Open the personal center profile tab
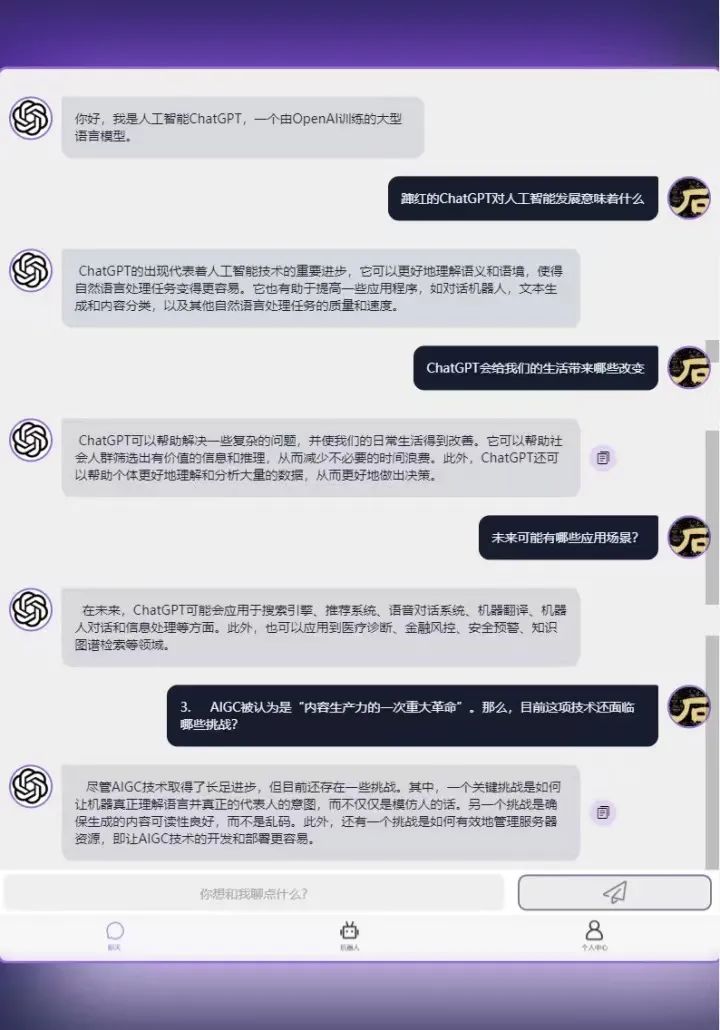Screen dimensions: 720x1030 [x=594, y=936]
